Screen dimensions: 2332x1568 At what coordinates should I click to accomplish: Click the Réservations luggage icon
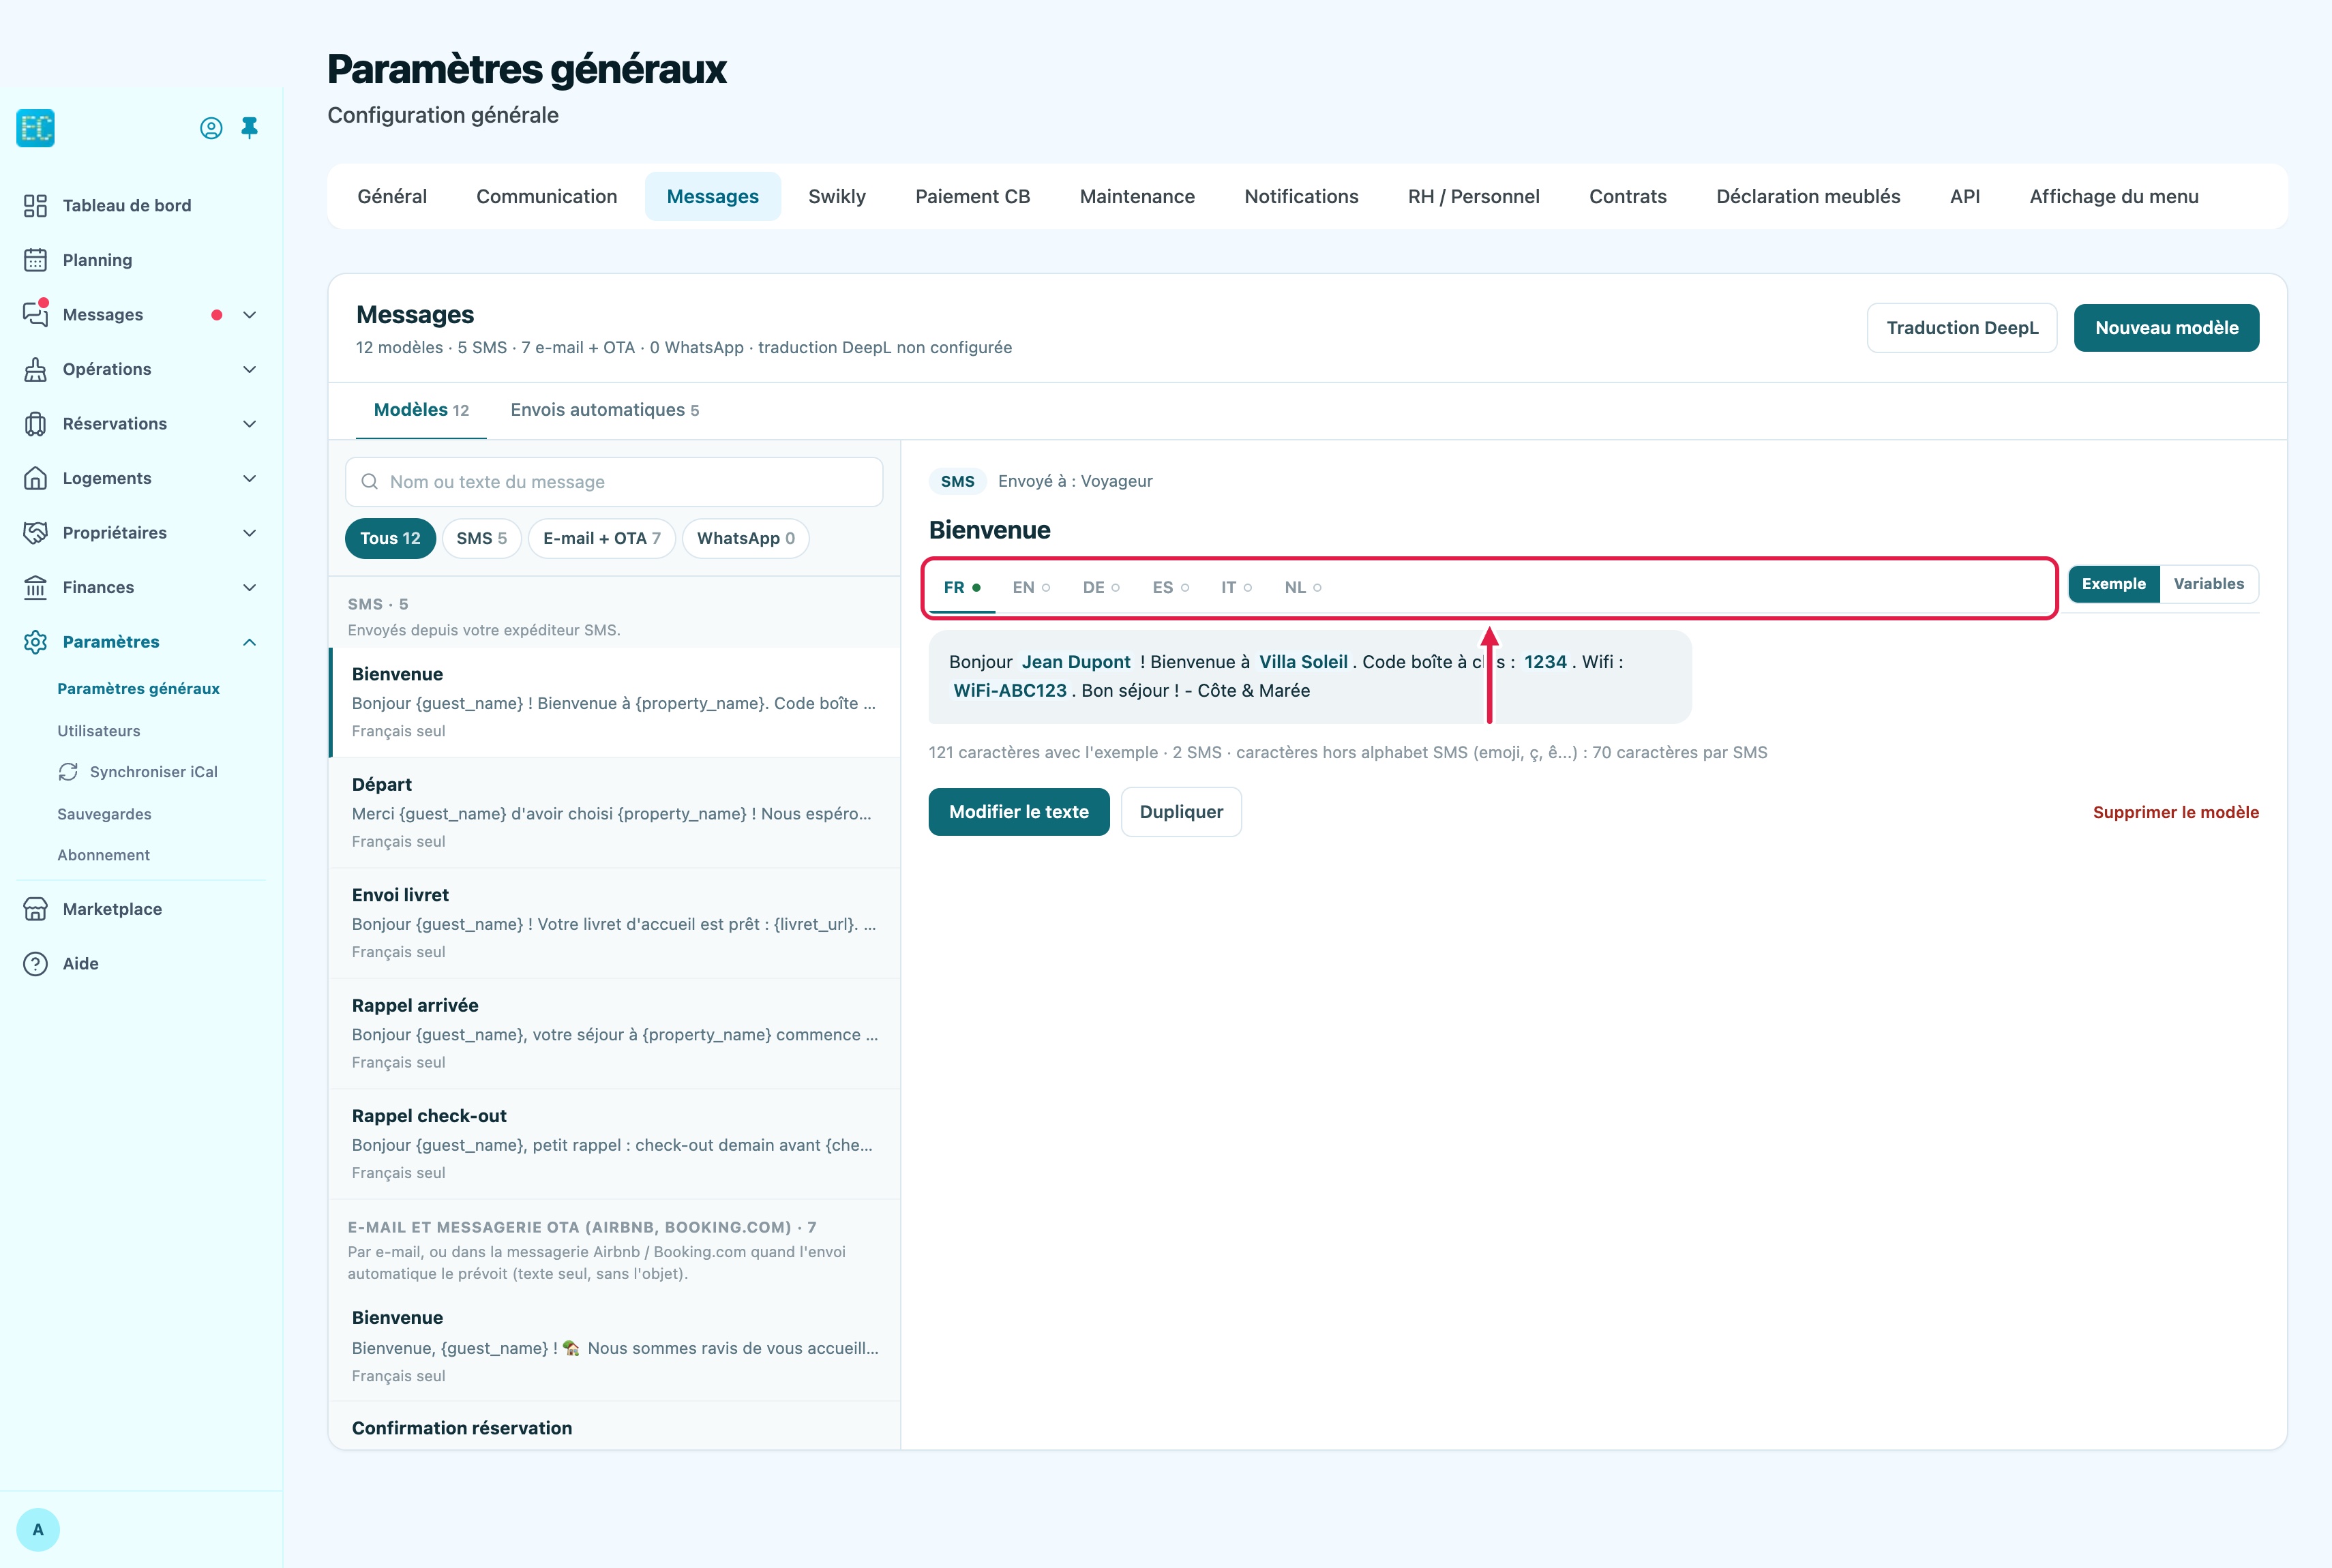pos(35,424)
